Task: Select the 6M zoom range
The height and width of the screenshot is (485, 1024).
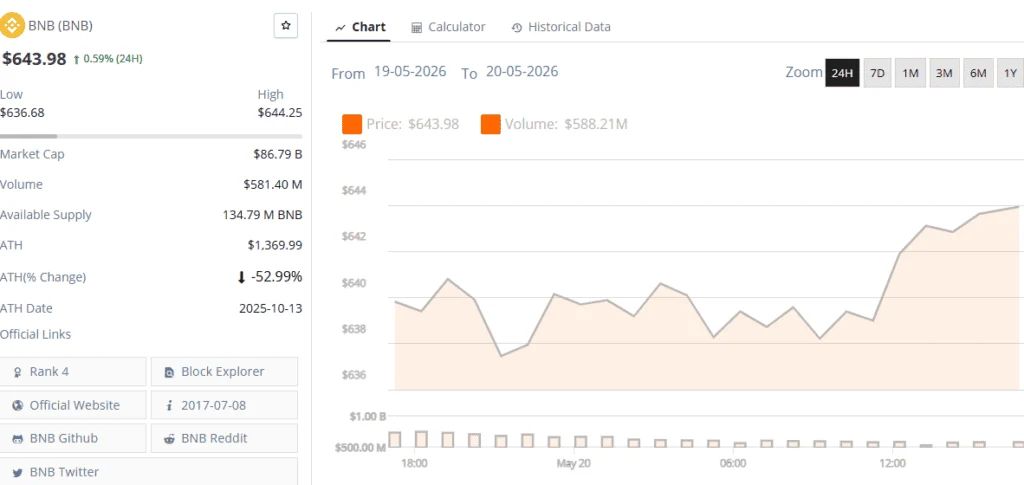Action: tap(978, 73)
